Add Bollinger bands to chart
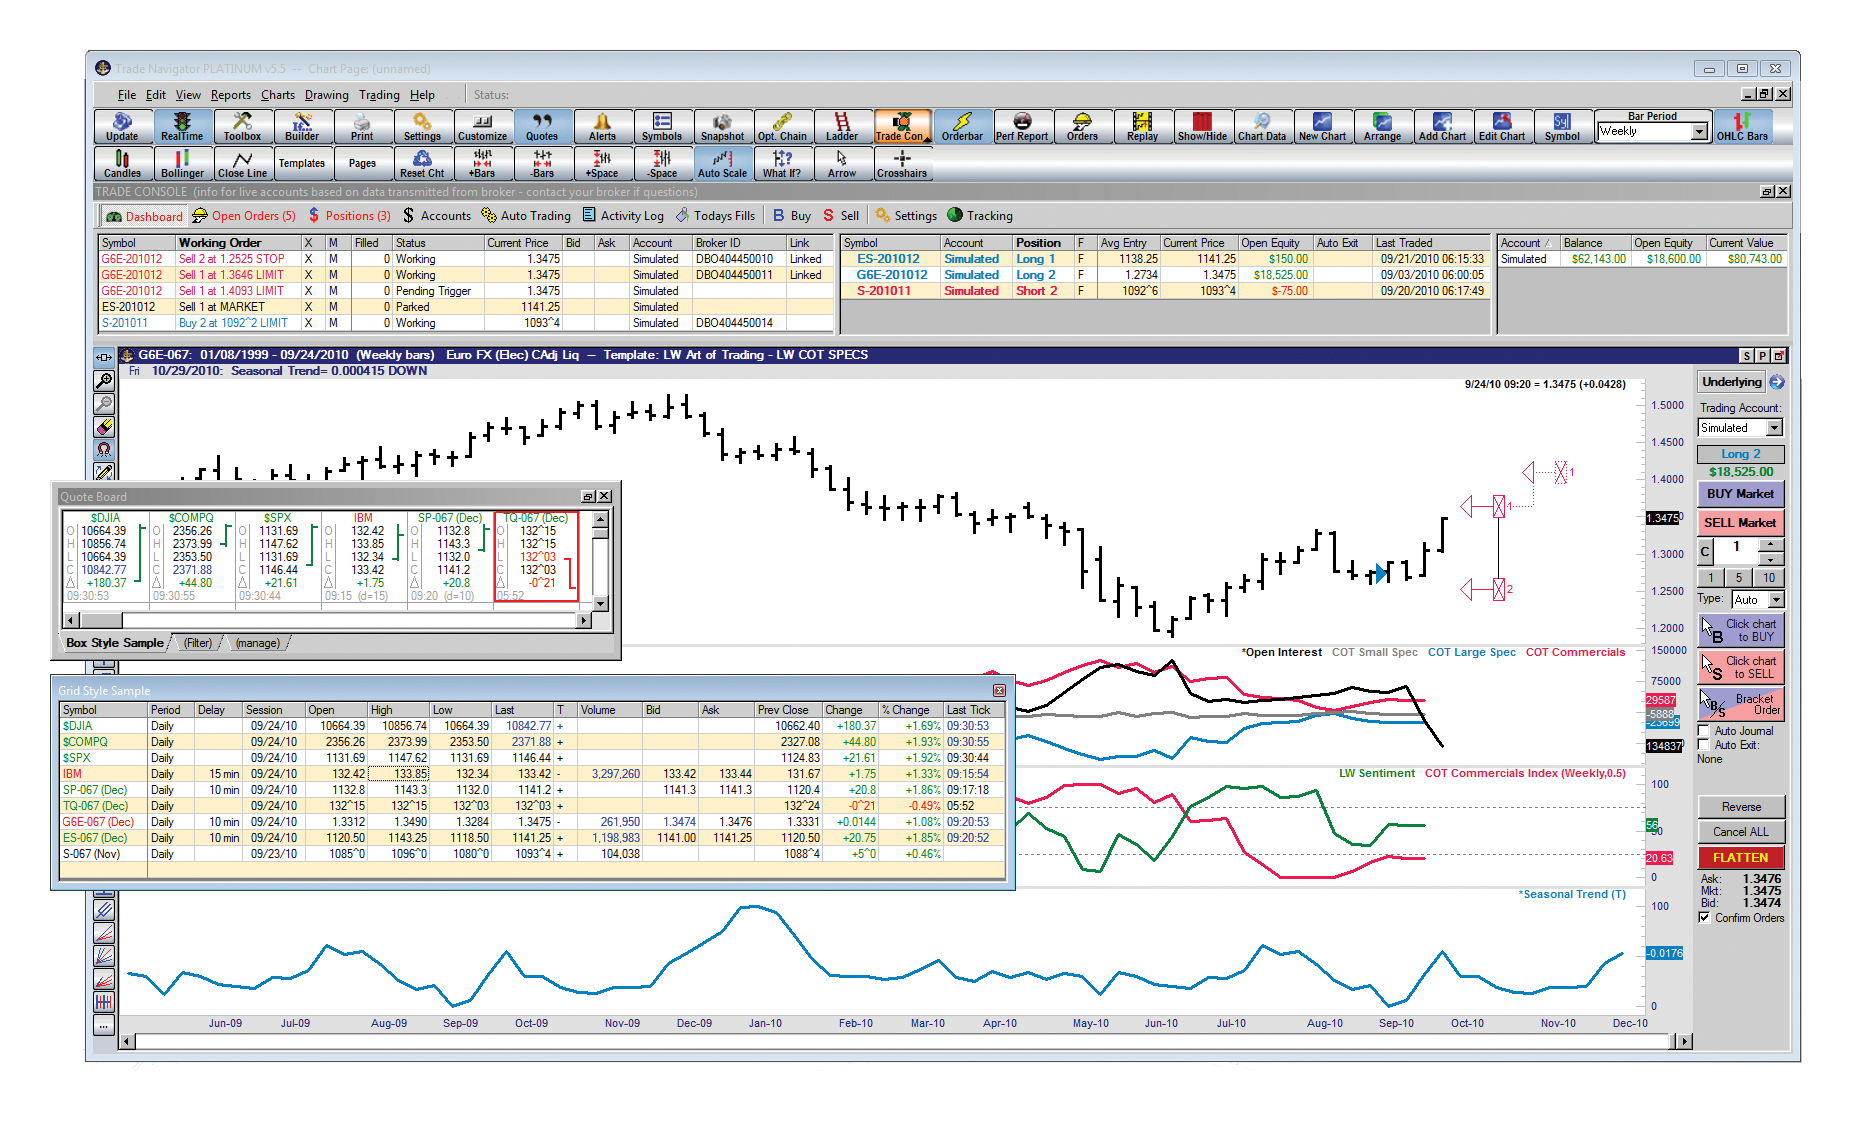1852x1121 pixels. [182, 164]
